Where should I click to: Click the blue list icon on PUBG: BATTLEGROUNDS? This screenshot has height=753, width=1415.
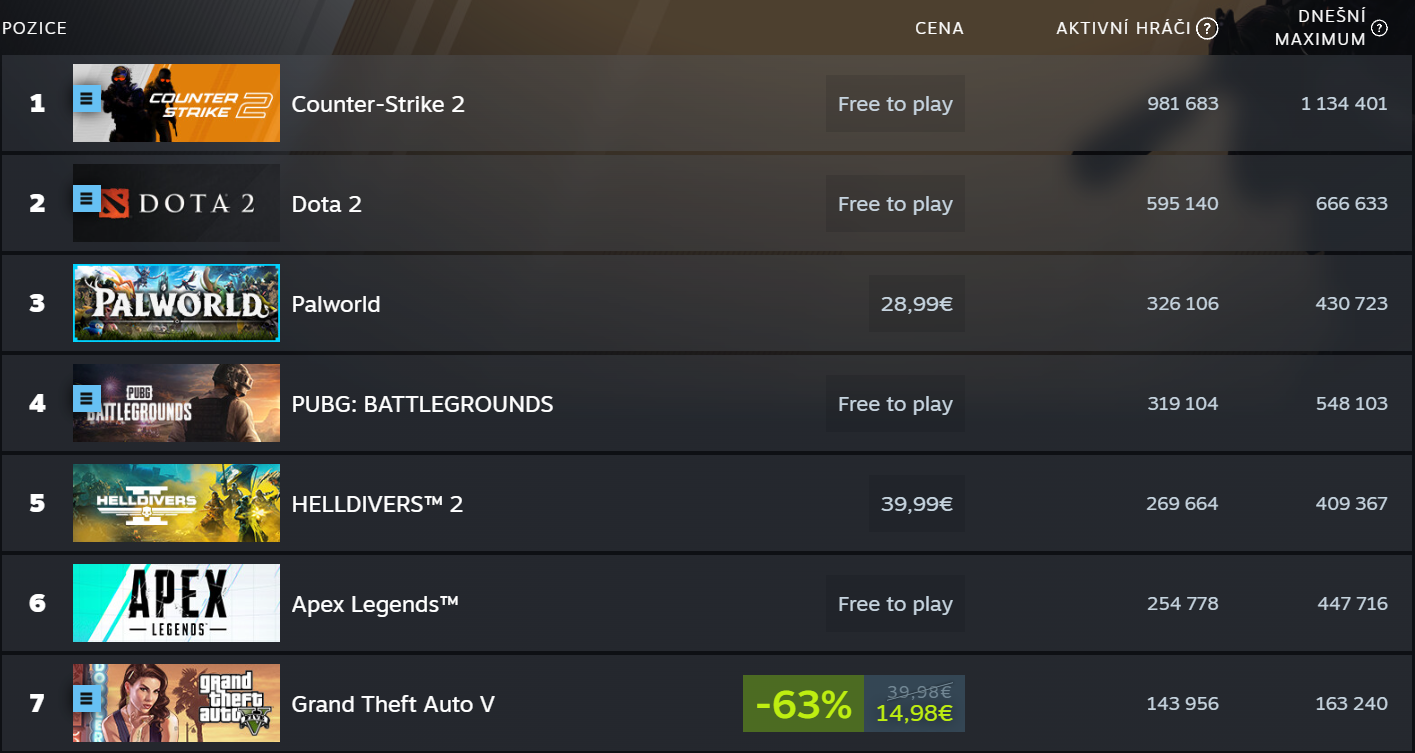pos(86,399)
